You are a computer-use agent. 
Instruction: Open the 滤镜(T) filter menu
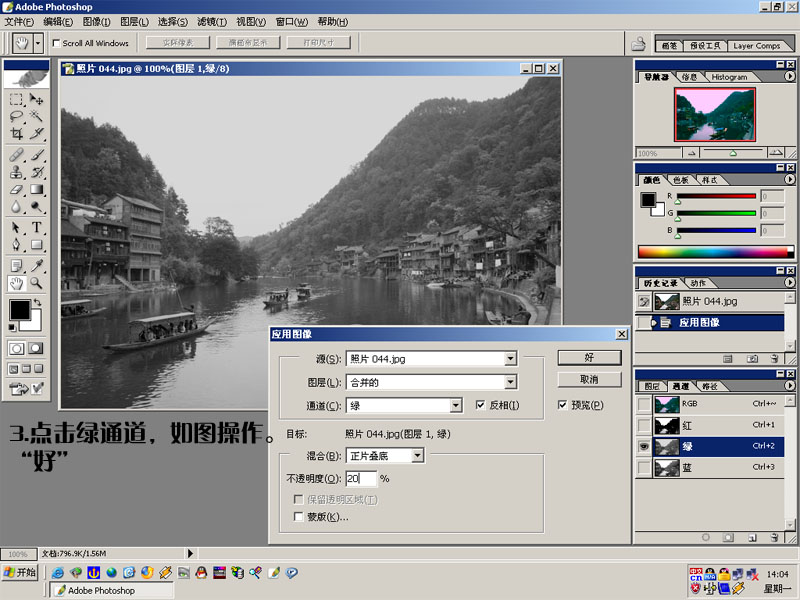tap(209, 21)
